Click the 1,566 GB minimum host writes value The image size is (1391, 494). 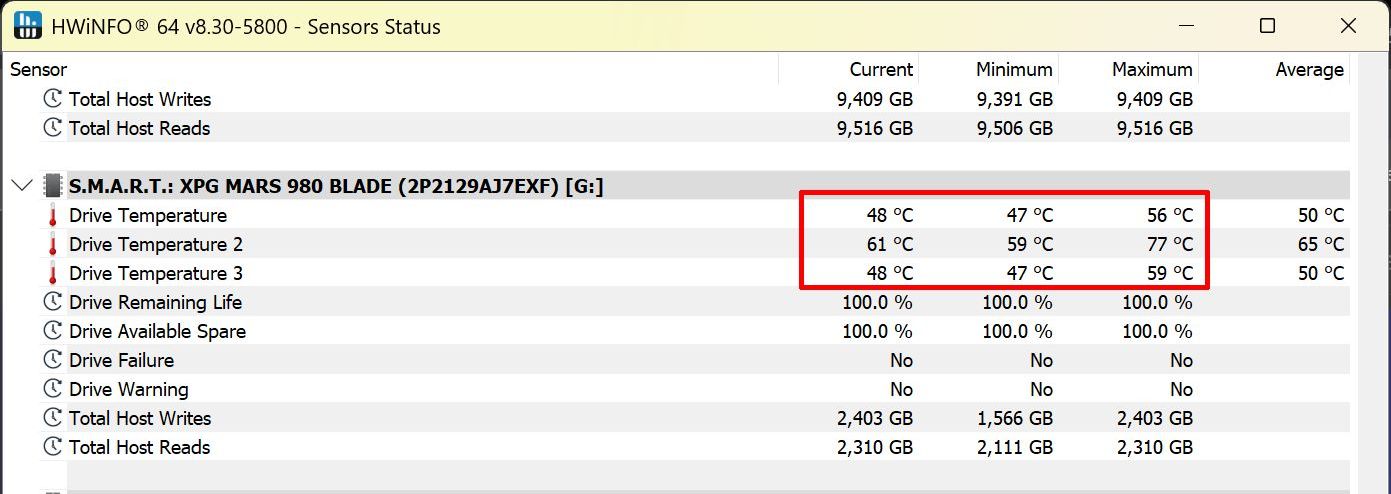tap(1016, 418)
